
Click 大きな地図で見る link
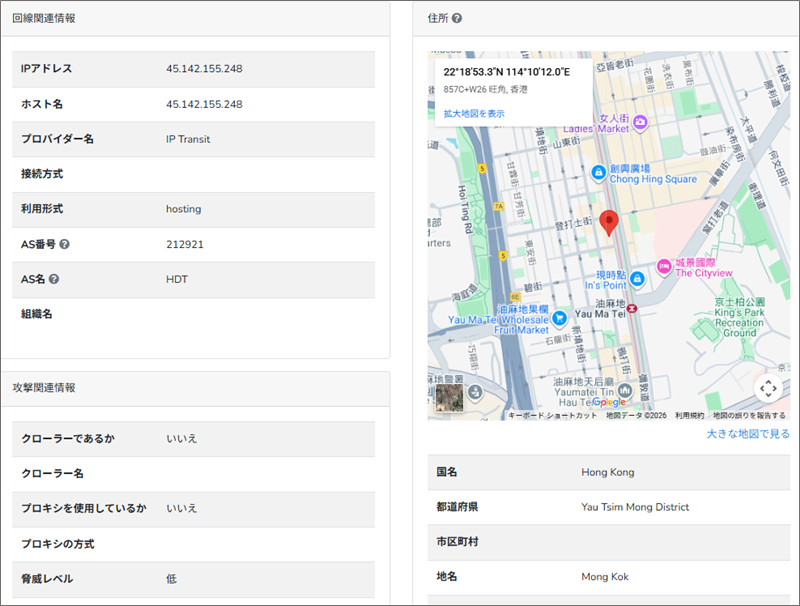coord(747,434)
